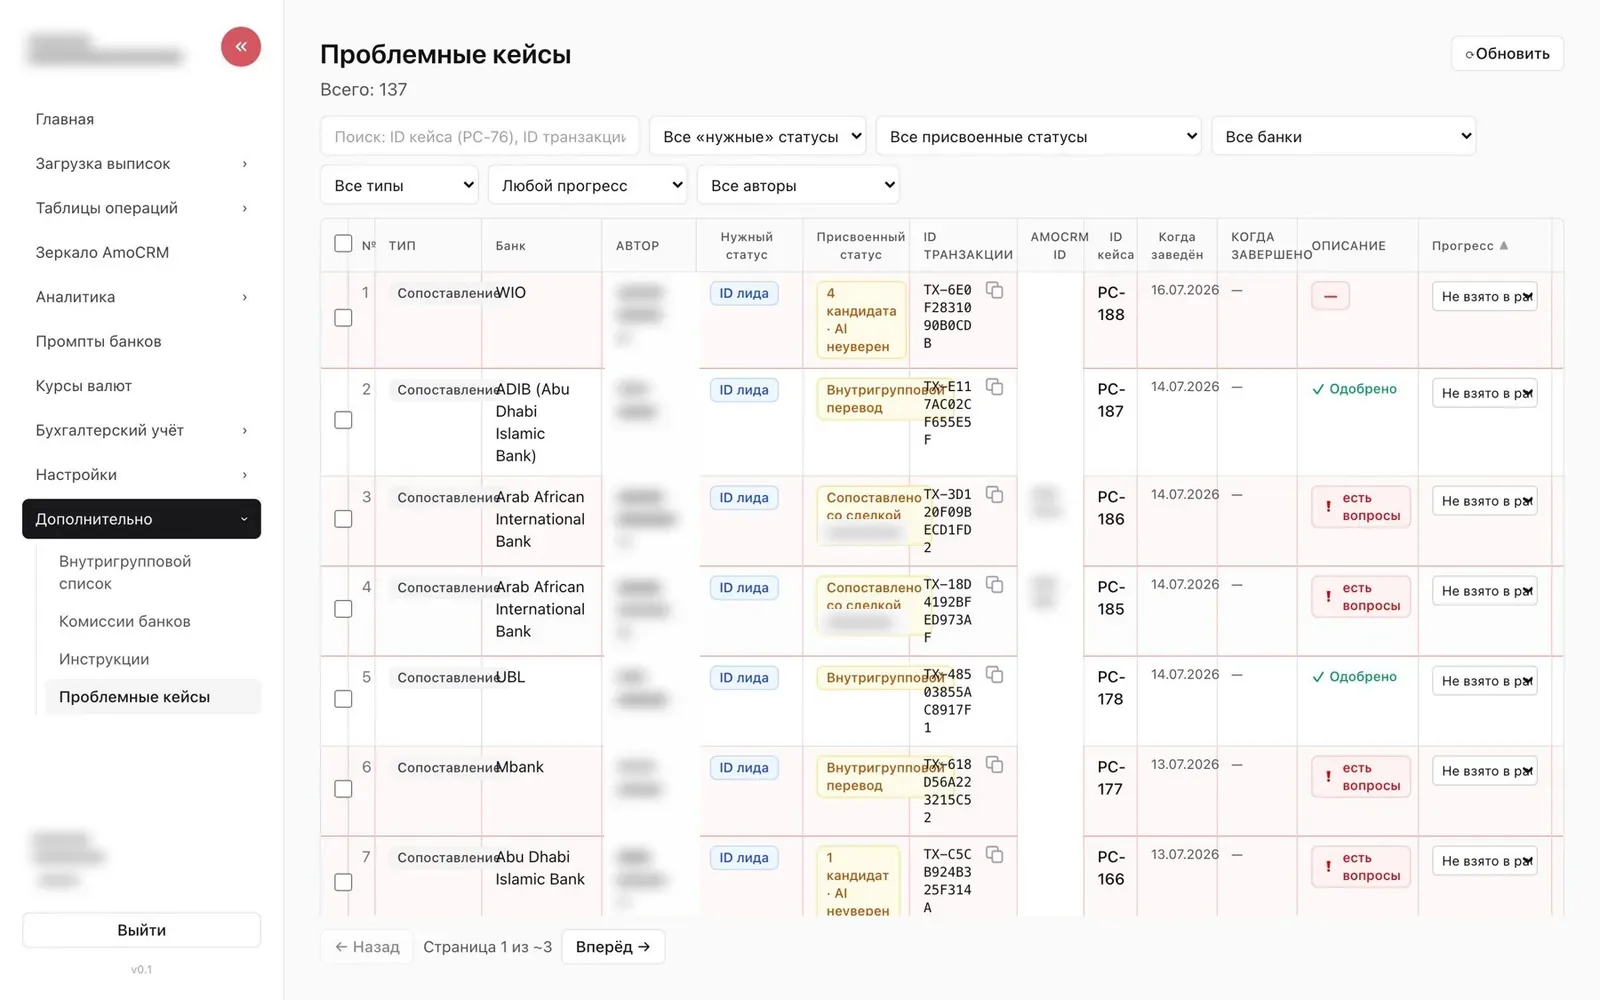Check the checkbox for row 2 ADIB

point(343,420)
